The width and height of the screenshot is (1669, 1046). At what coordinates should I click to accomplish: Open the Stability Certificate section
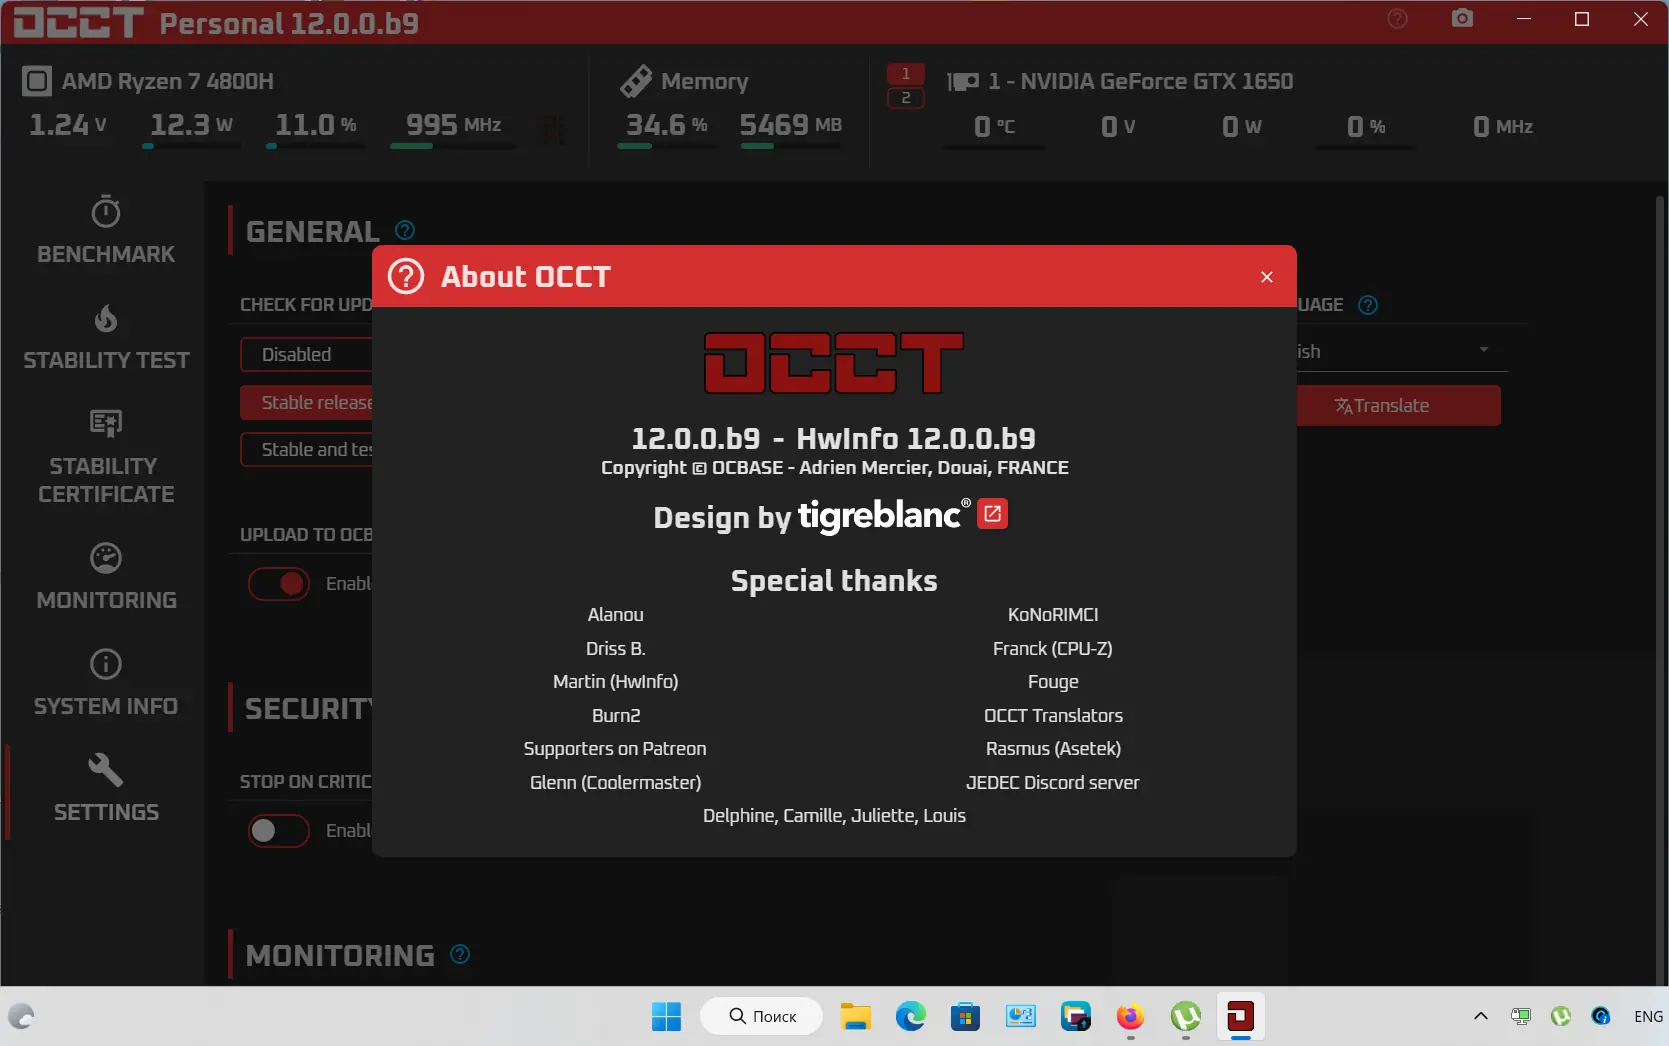pos(106,457)
